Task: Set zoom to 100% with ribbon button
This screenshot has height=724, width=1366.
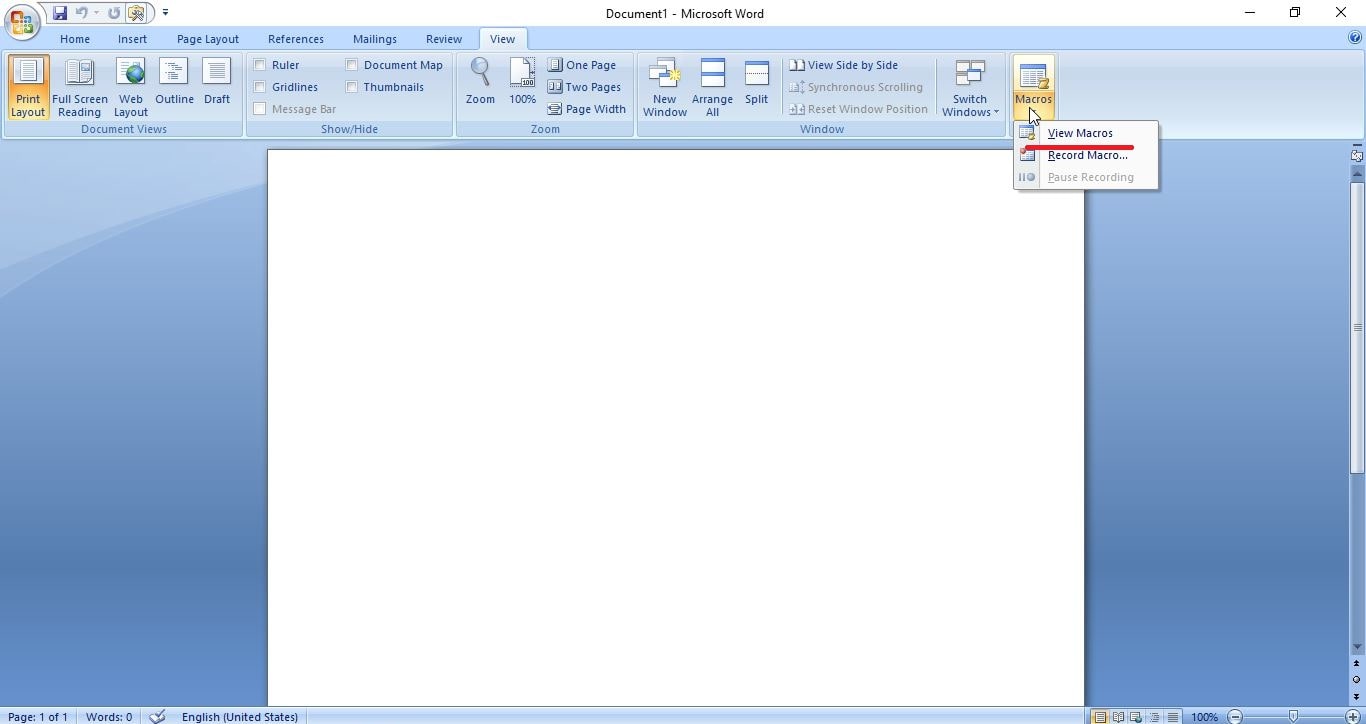Action: click(522, 82)
